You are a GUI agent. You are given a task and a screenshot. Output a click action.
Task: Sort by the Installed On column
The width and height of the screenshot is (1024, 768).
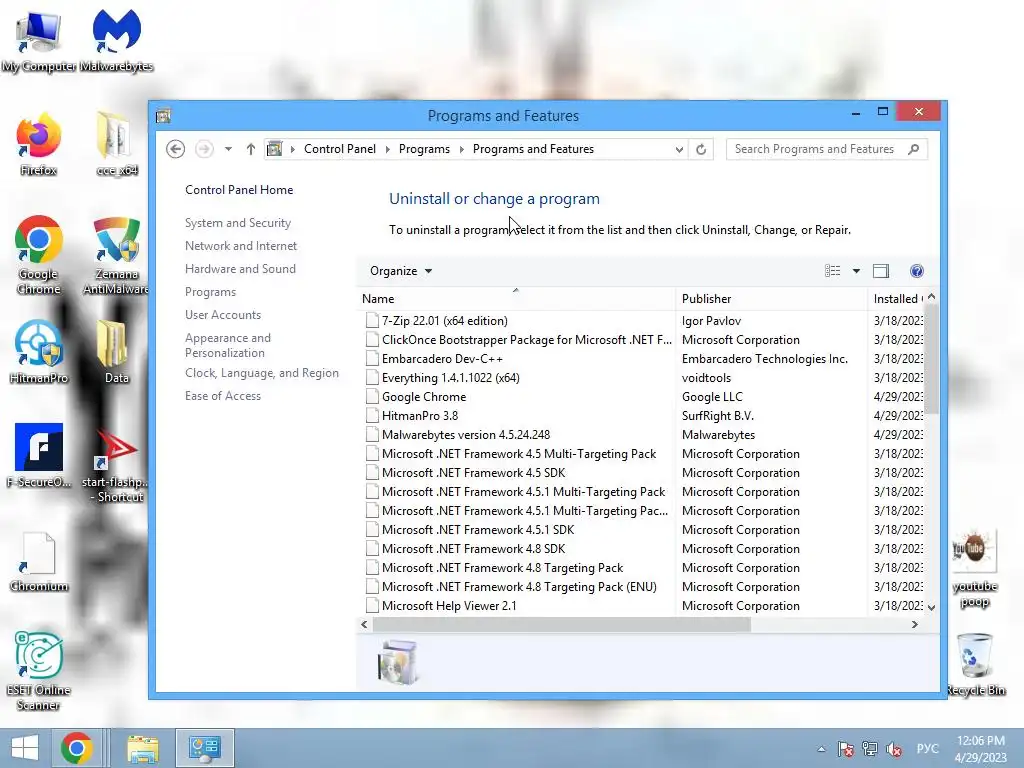(x=897, y=298)
